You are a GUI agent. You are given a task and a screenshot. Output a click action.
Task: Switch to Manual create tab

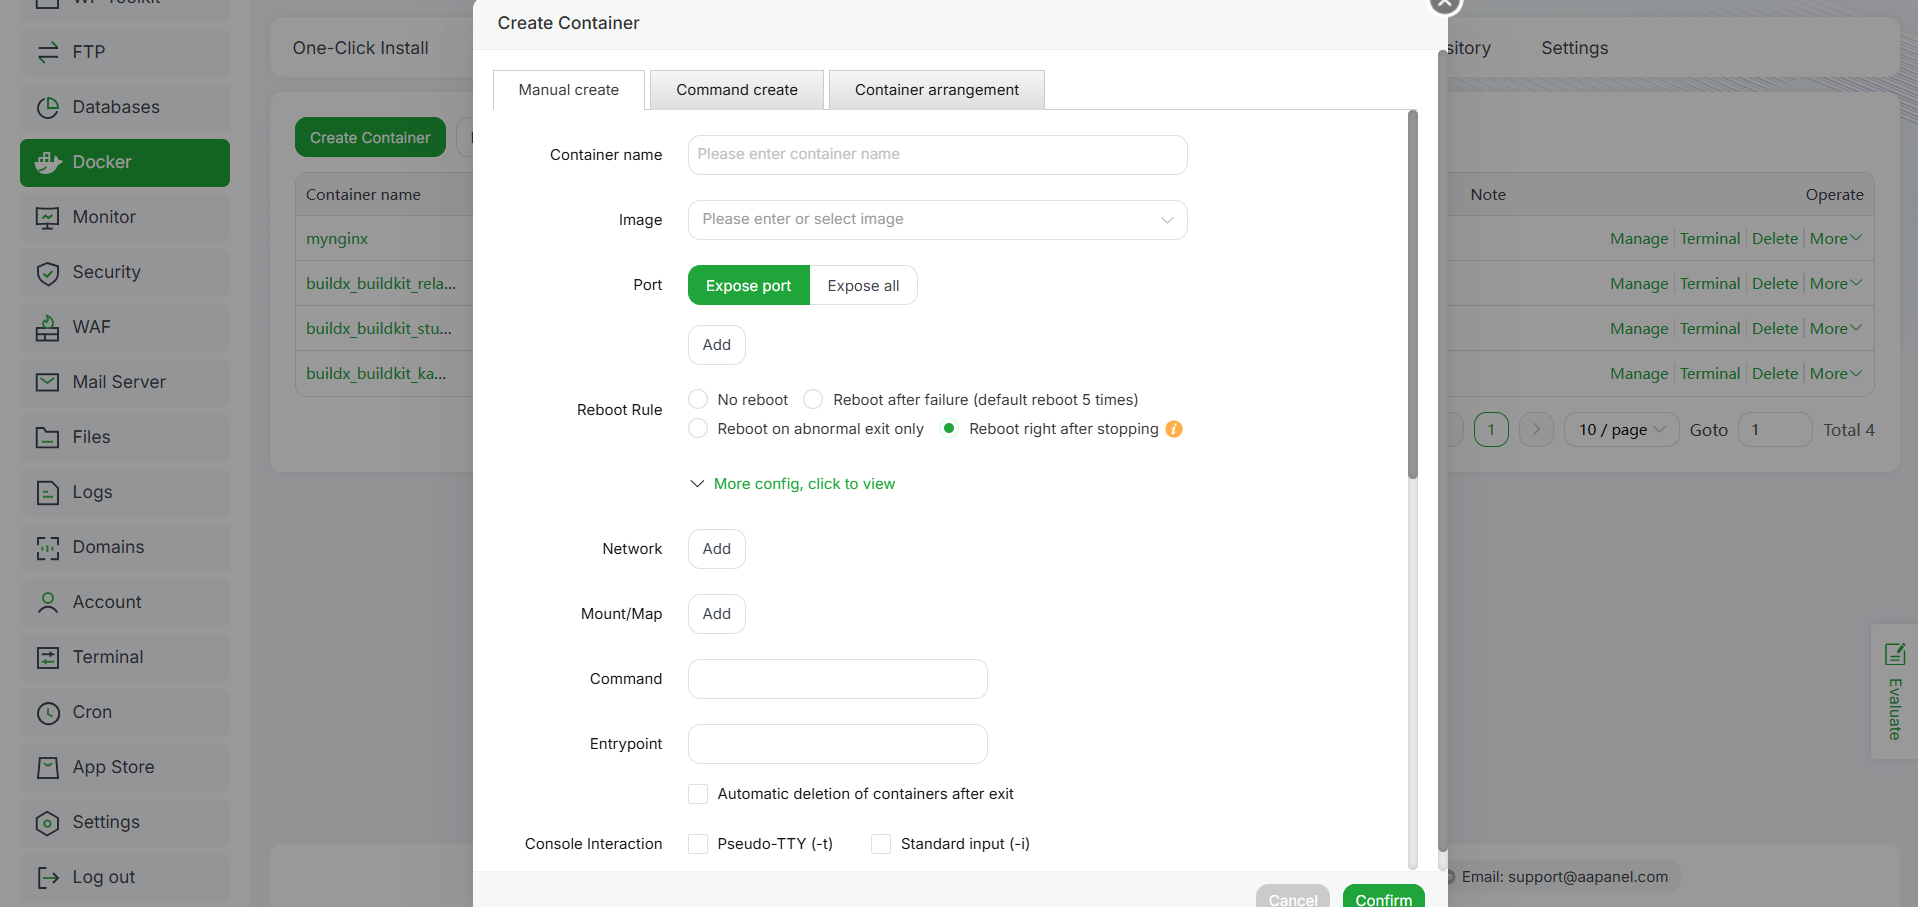point(569,90)
